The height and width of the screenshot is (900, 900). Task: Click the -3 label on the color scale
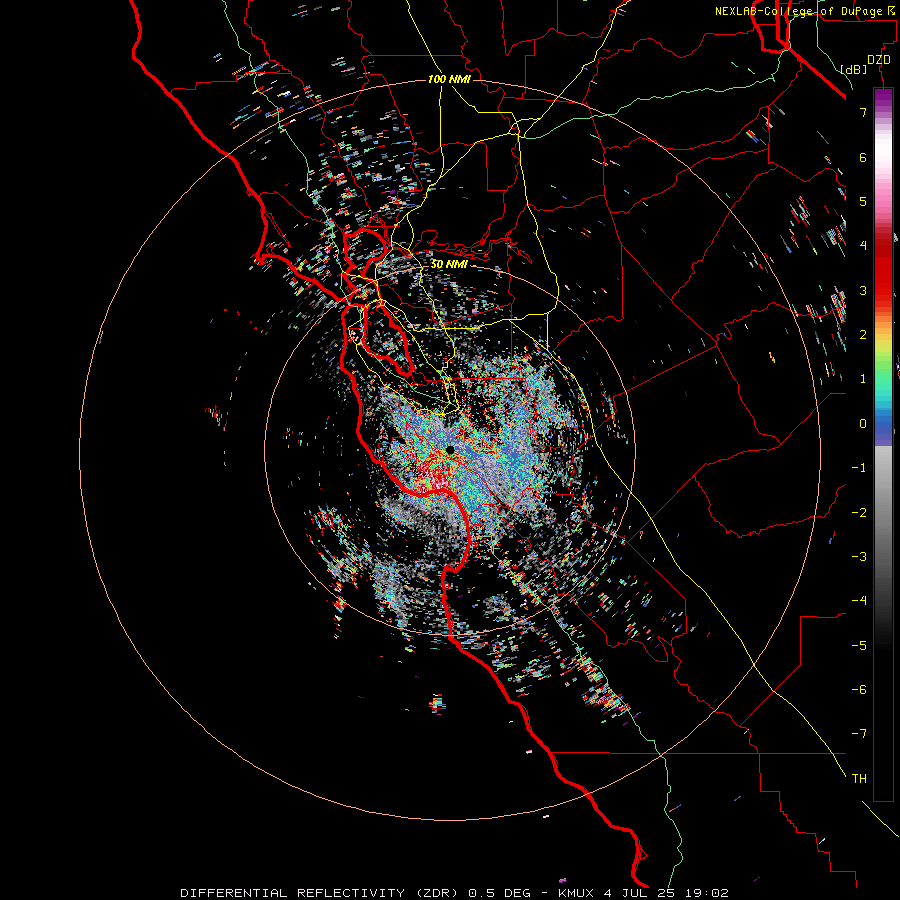pyautogui.click(x=859, y=556)
